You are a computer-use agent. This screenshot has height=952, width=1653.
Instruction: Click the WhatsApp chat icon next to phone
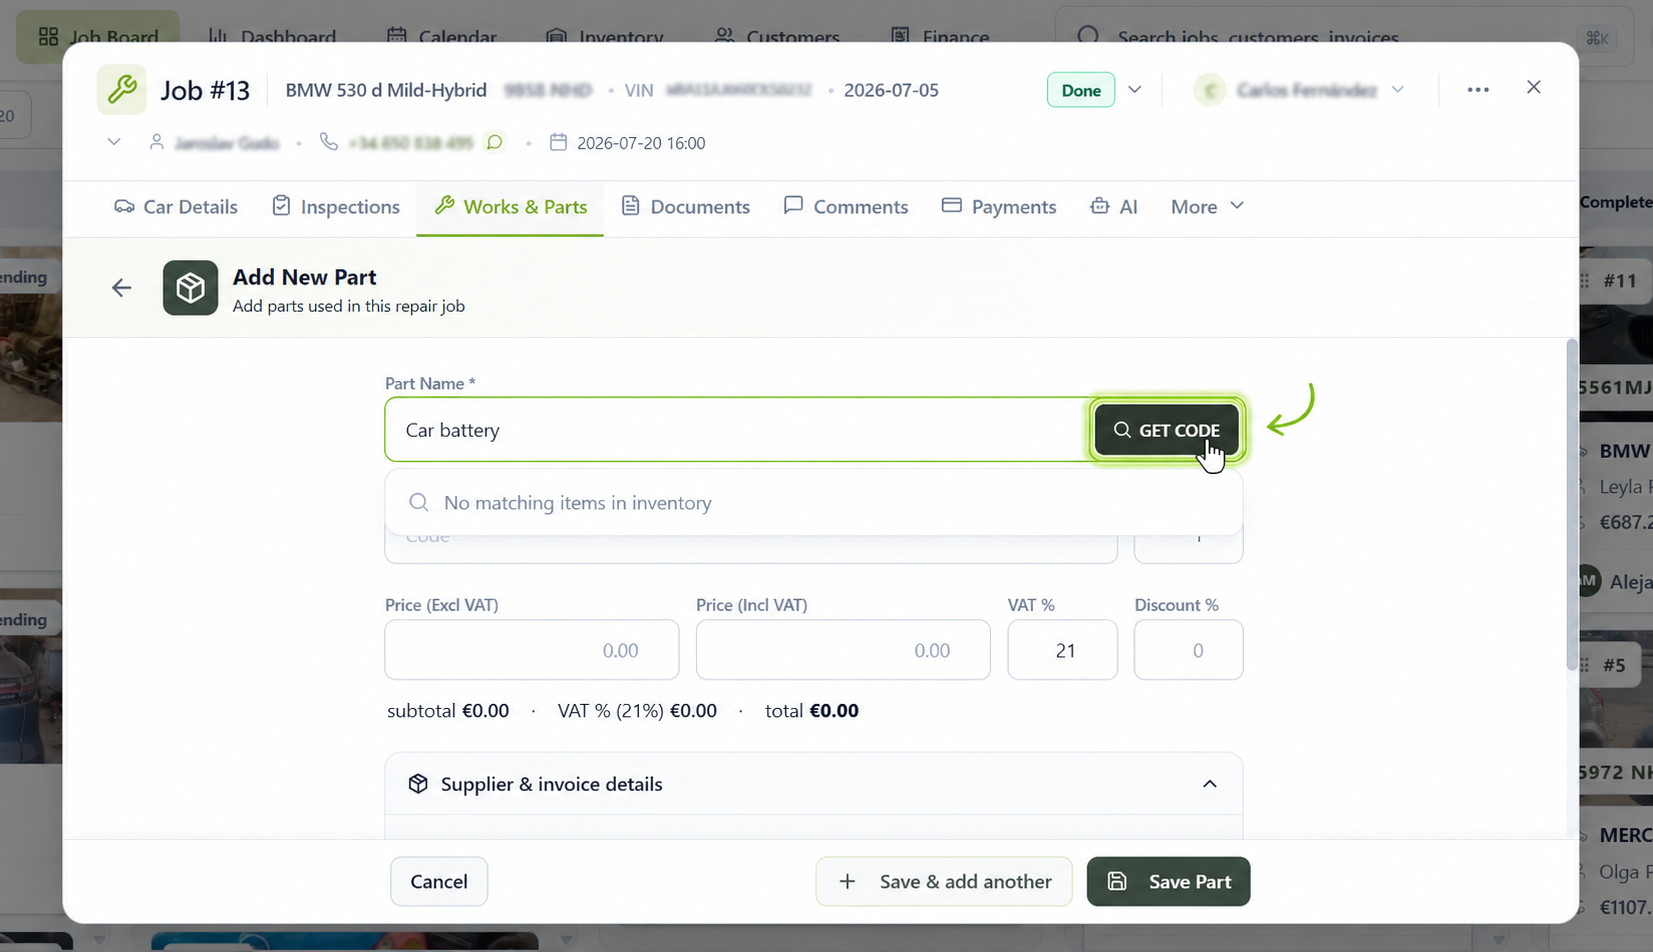click(494, 142)
